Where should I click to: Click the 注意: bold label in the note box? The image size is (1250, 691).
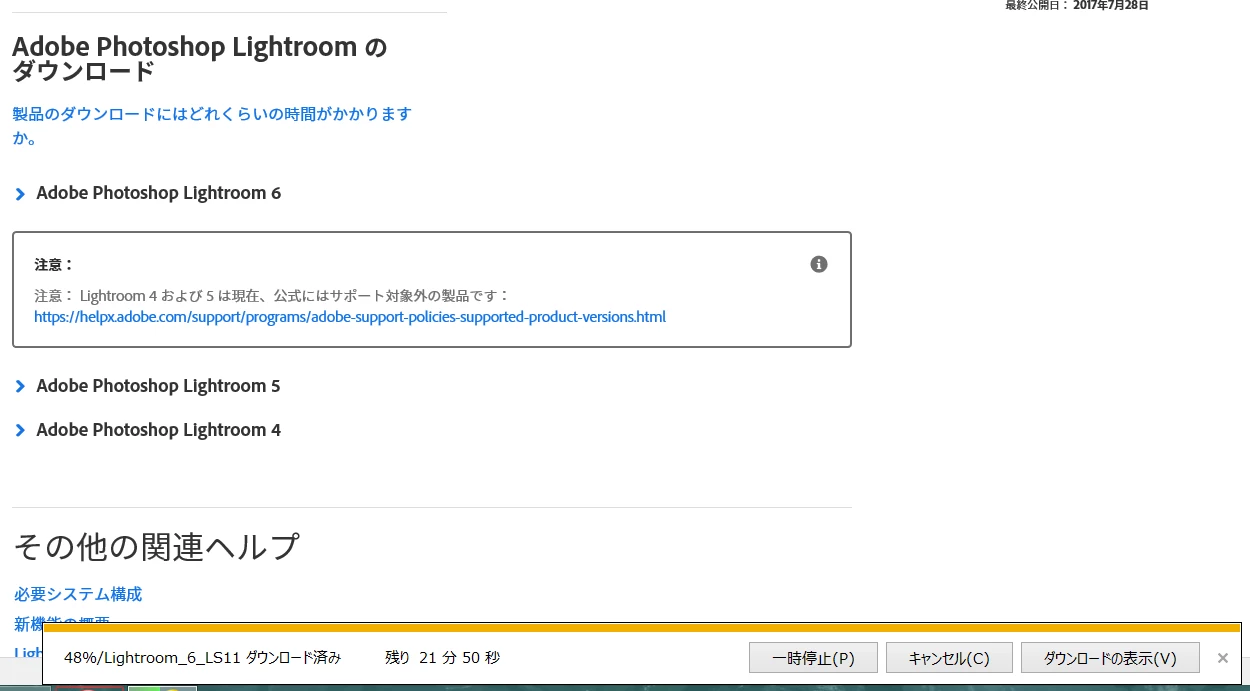click(54, 265)
